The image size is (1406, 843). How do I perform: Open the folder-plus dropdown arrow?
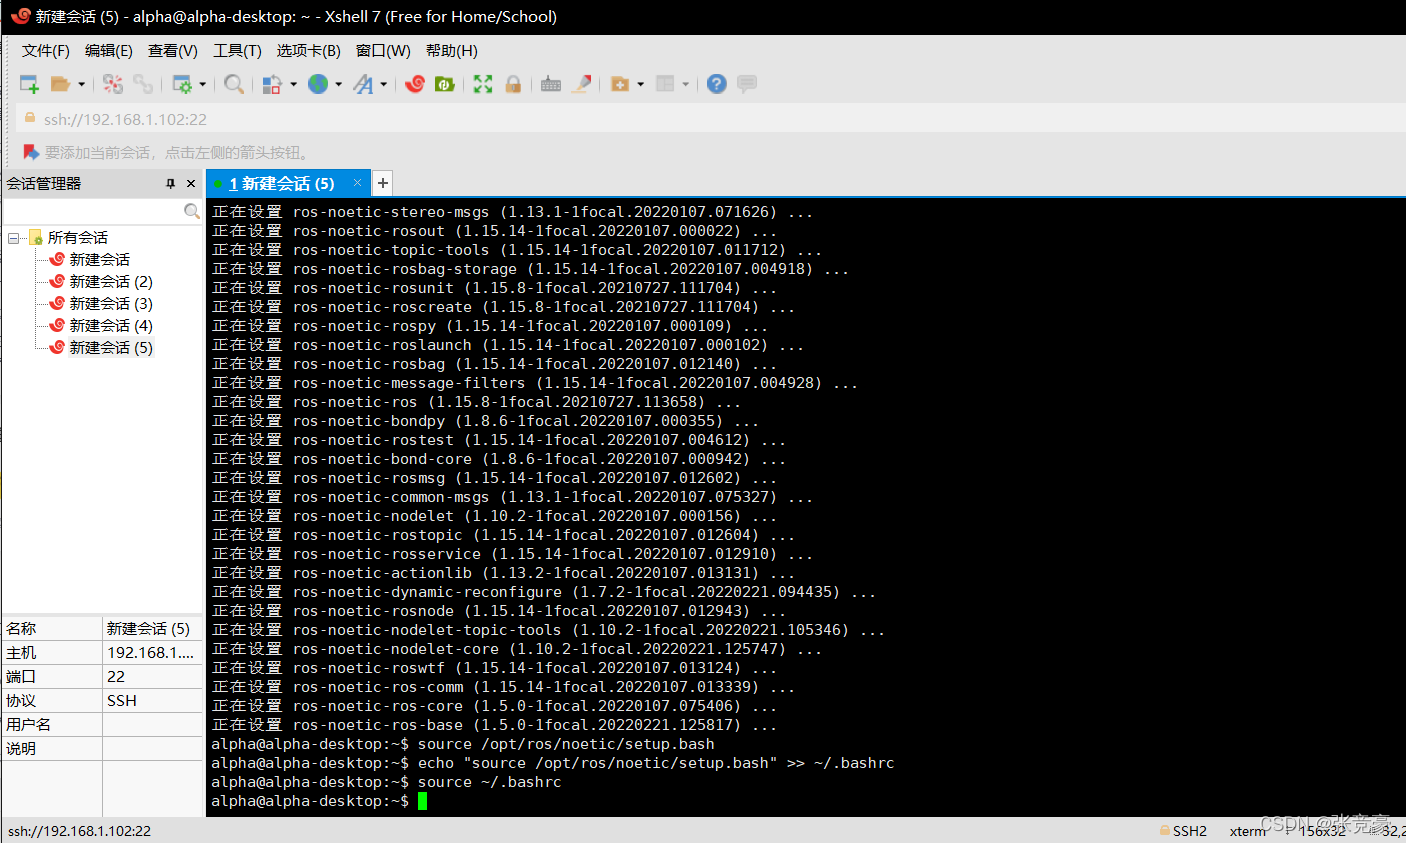click(640, 84)
